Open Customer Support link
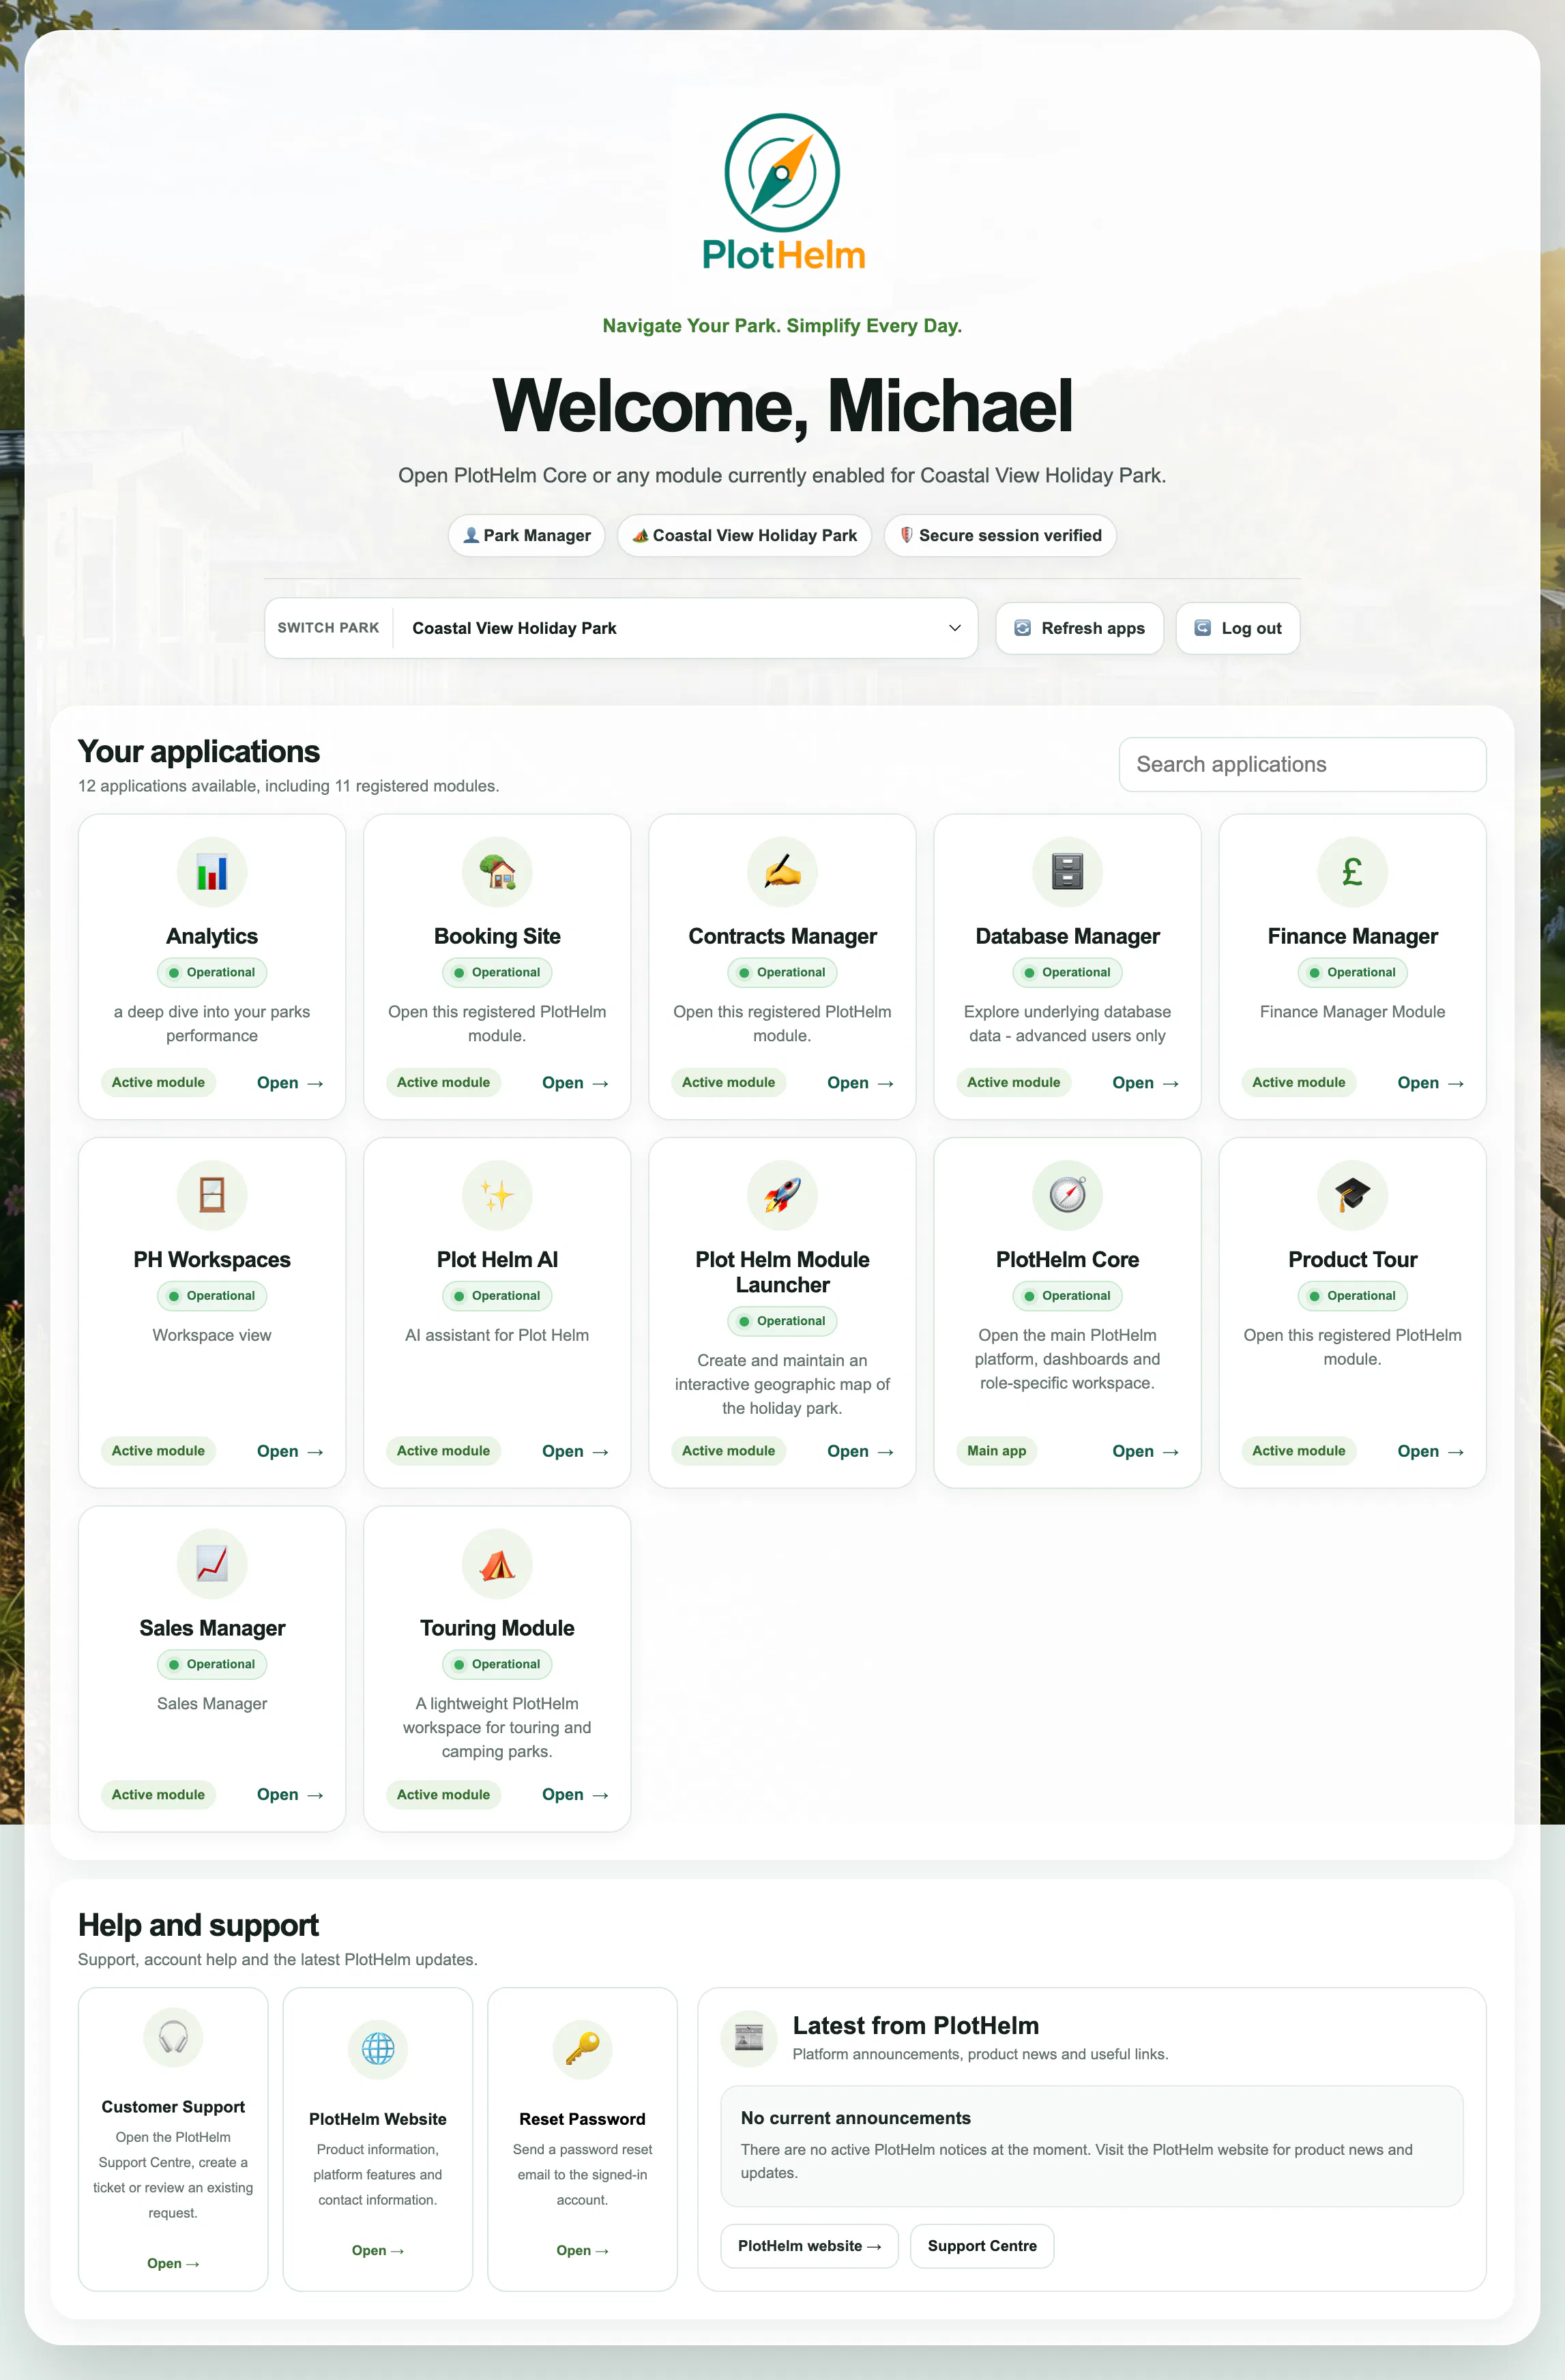 [x=173, y=2263]
